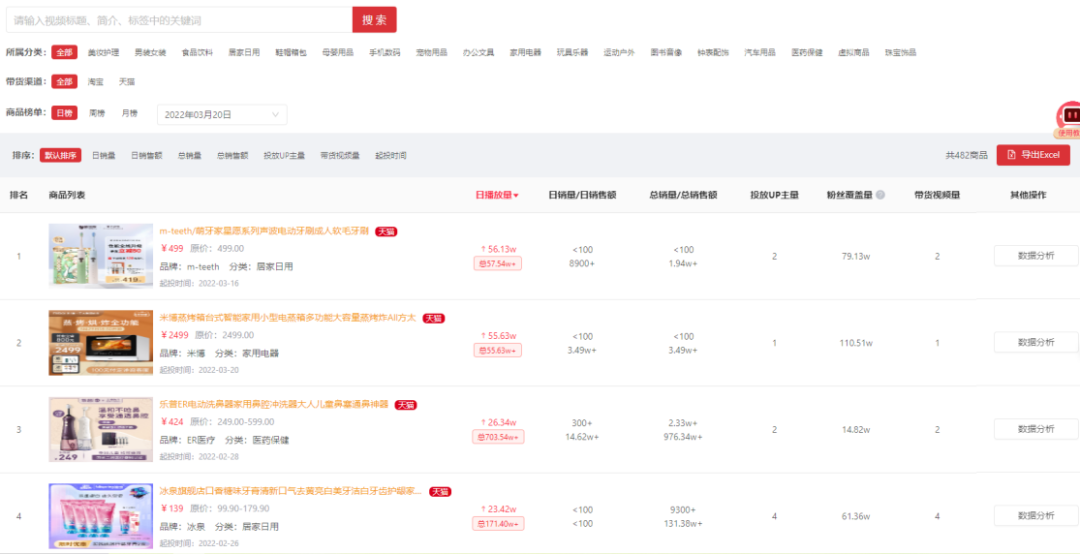Open 数据分析 for m-teeth toothbrush row
Viewport: 1080px width, 554px height.
(1036, 256)
